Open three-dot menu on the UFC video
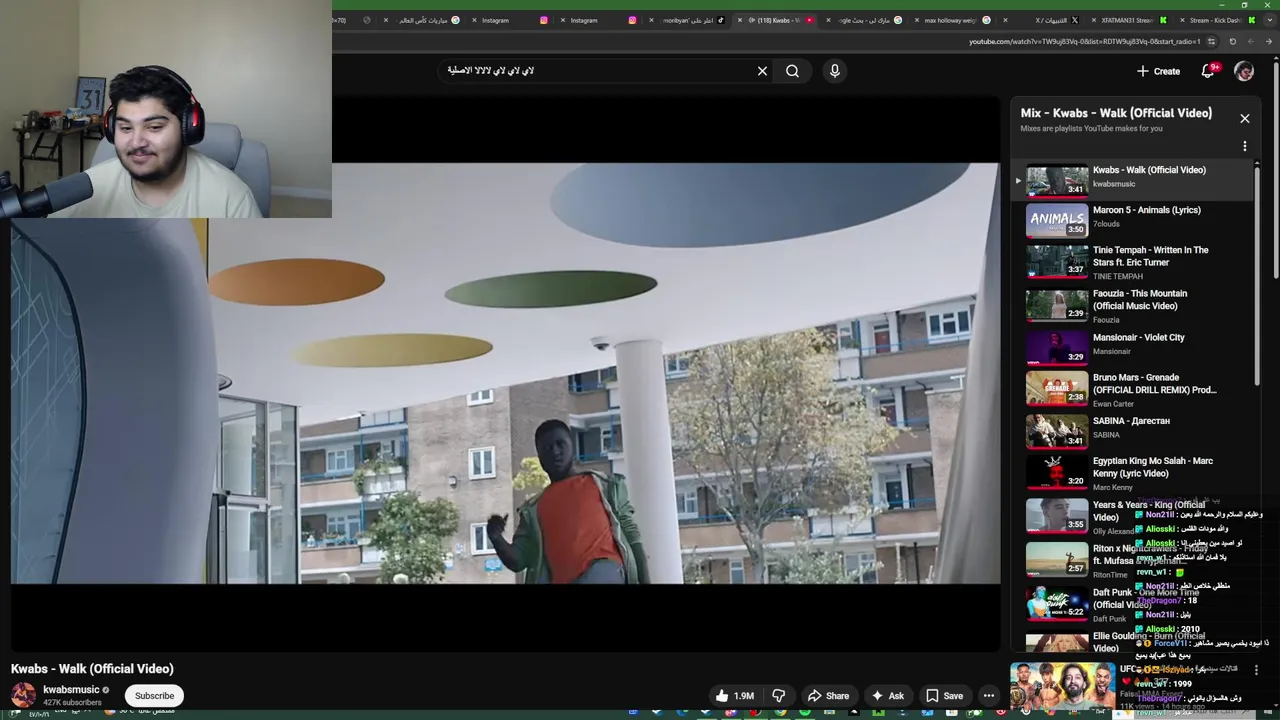The image size is (1280, 720). (x=1257, y=670)
